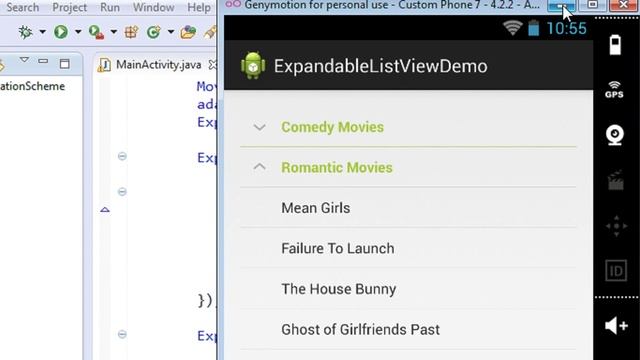Open the Project menu

coord(69,7)
